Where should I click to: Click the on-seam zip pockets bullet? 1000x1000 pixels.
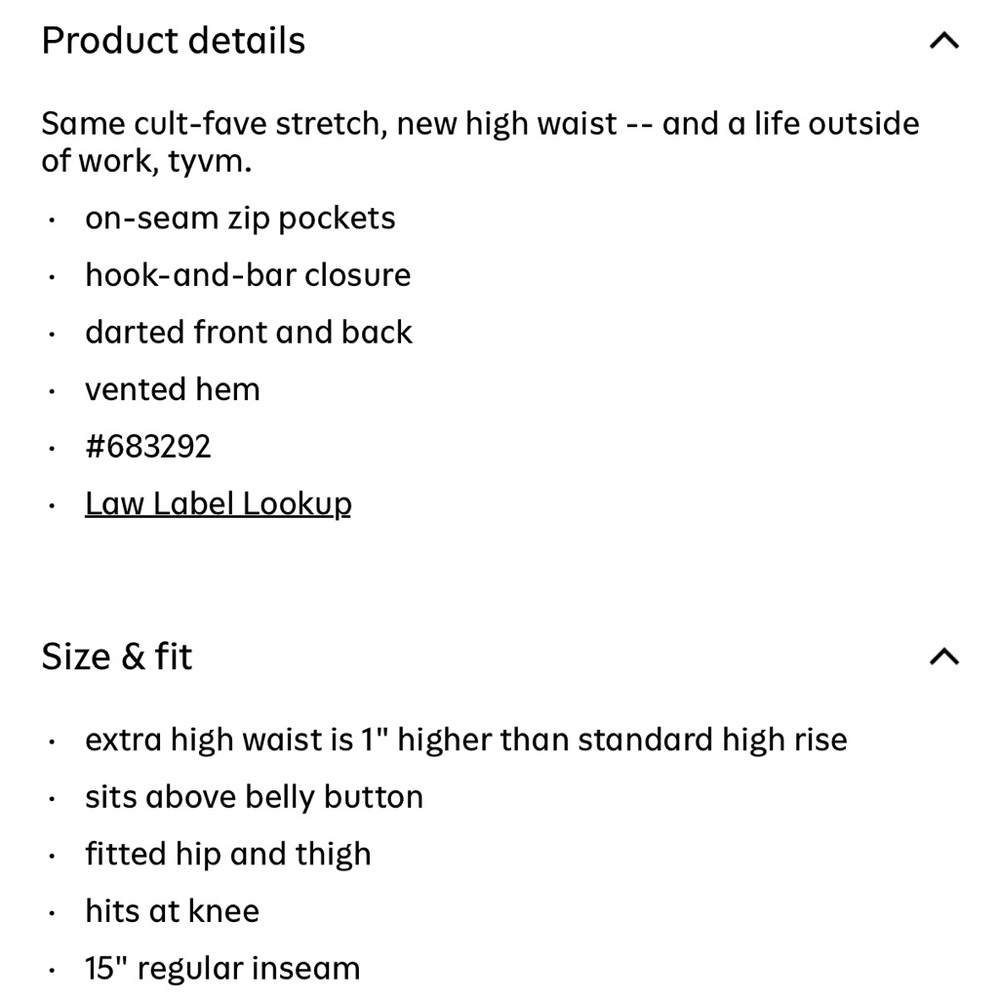pyautogui.click(x=240, y=219)
